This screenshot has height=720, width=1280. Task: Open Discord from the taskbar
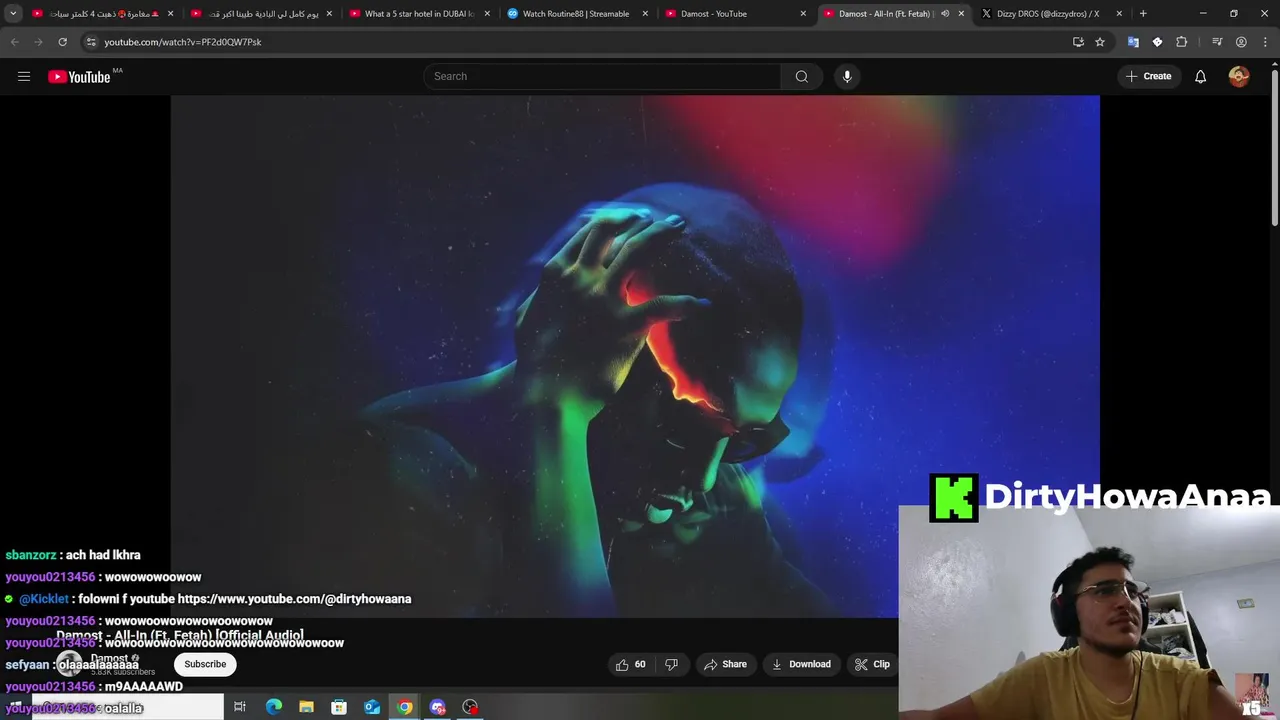coord(438,707)
